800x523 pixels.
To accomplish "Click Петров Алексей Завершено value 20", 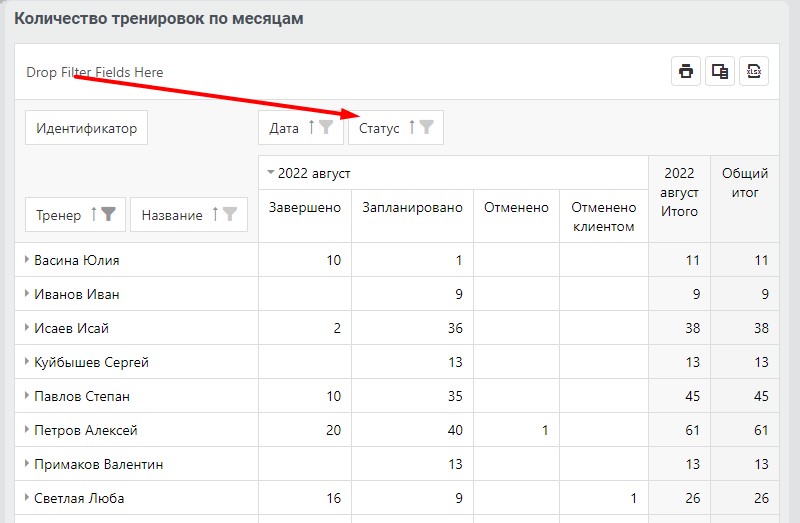I will point(333,430).
